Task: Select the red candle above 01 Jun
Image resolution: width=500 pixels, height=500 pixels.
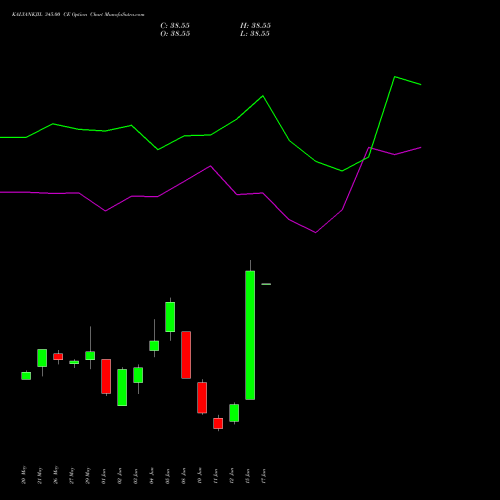Action: 106,376
